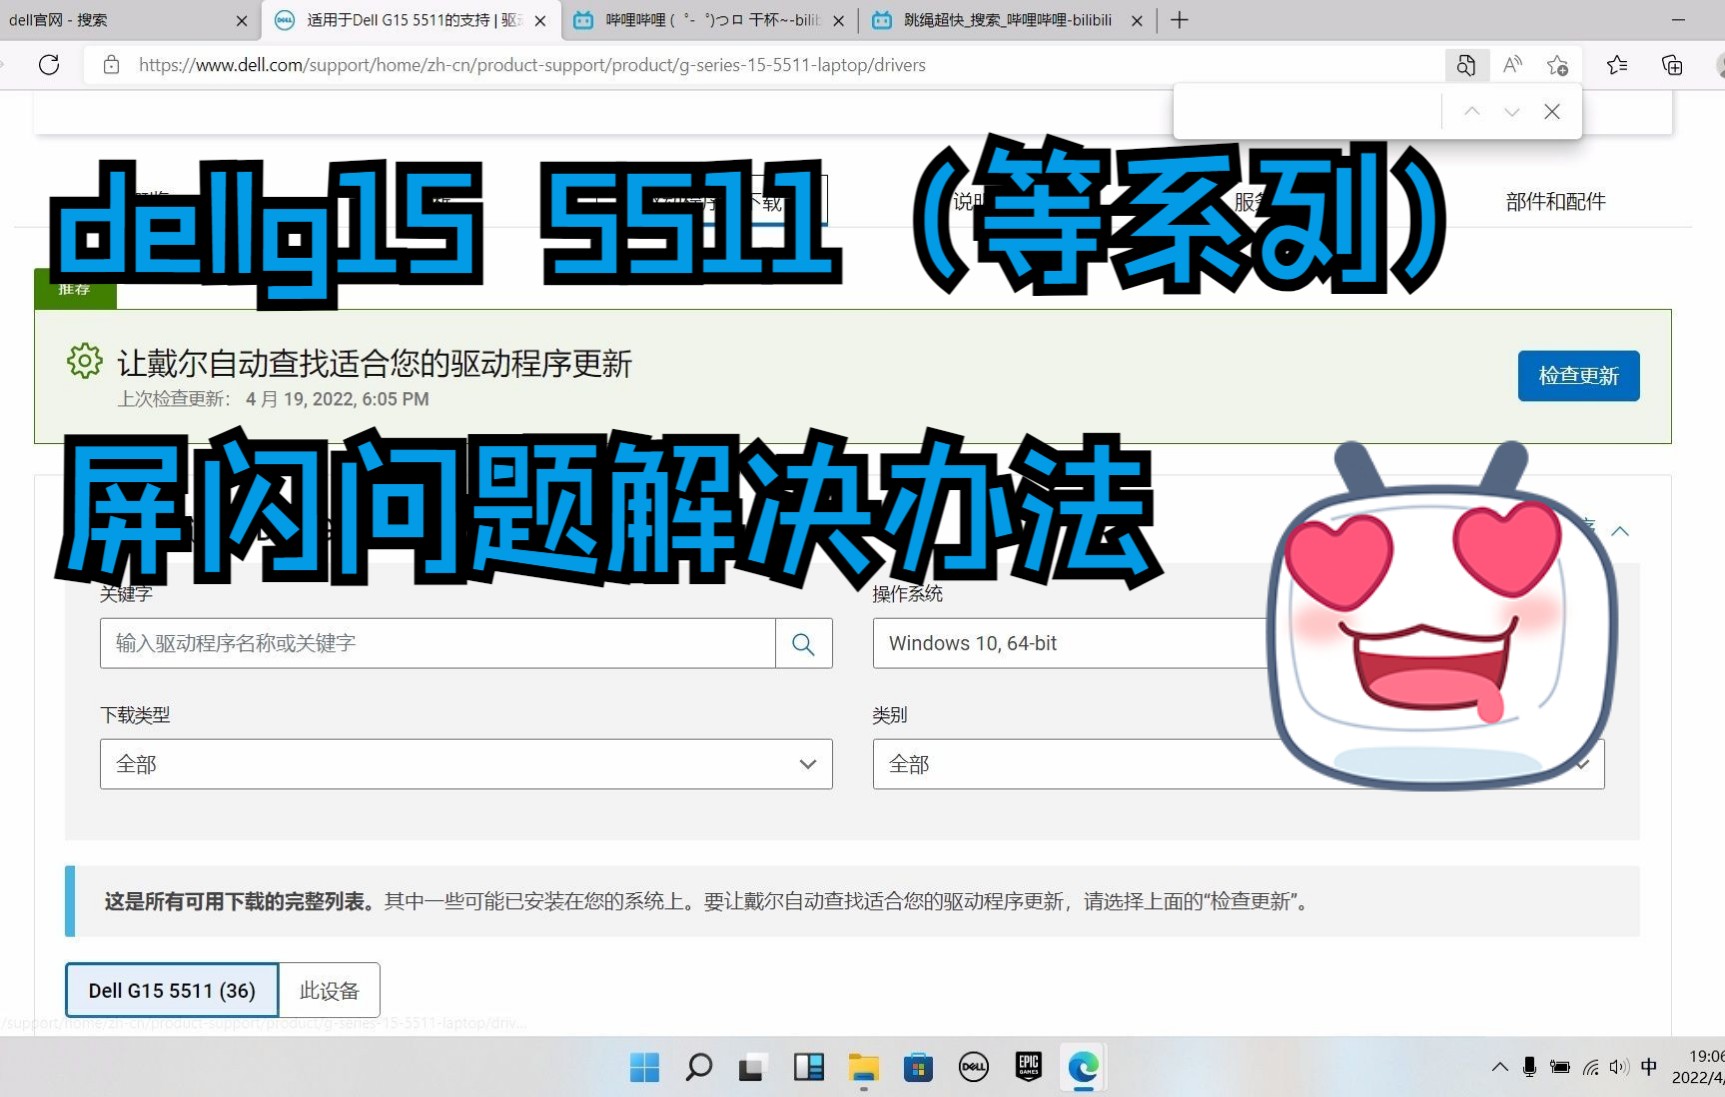Open the favorites list
The width and height of the screenshot is (1725, 1097).
[x=1617, y=65]
